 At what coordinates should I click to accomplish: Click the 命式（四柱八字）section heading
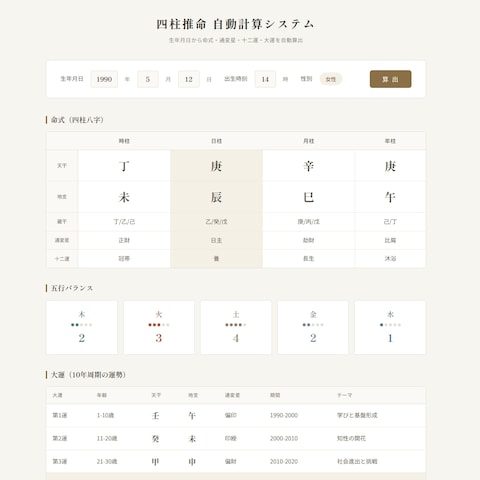click(x=77, y=120)
